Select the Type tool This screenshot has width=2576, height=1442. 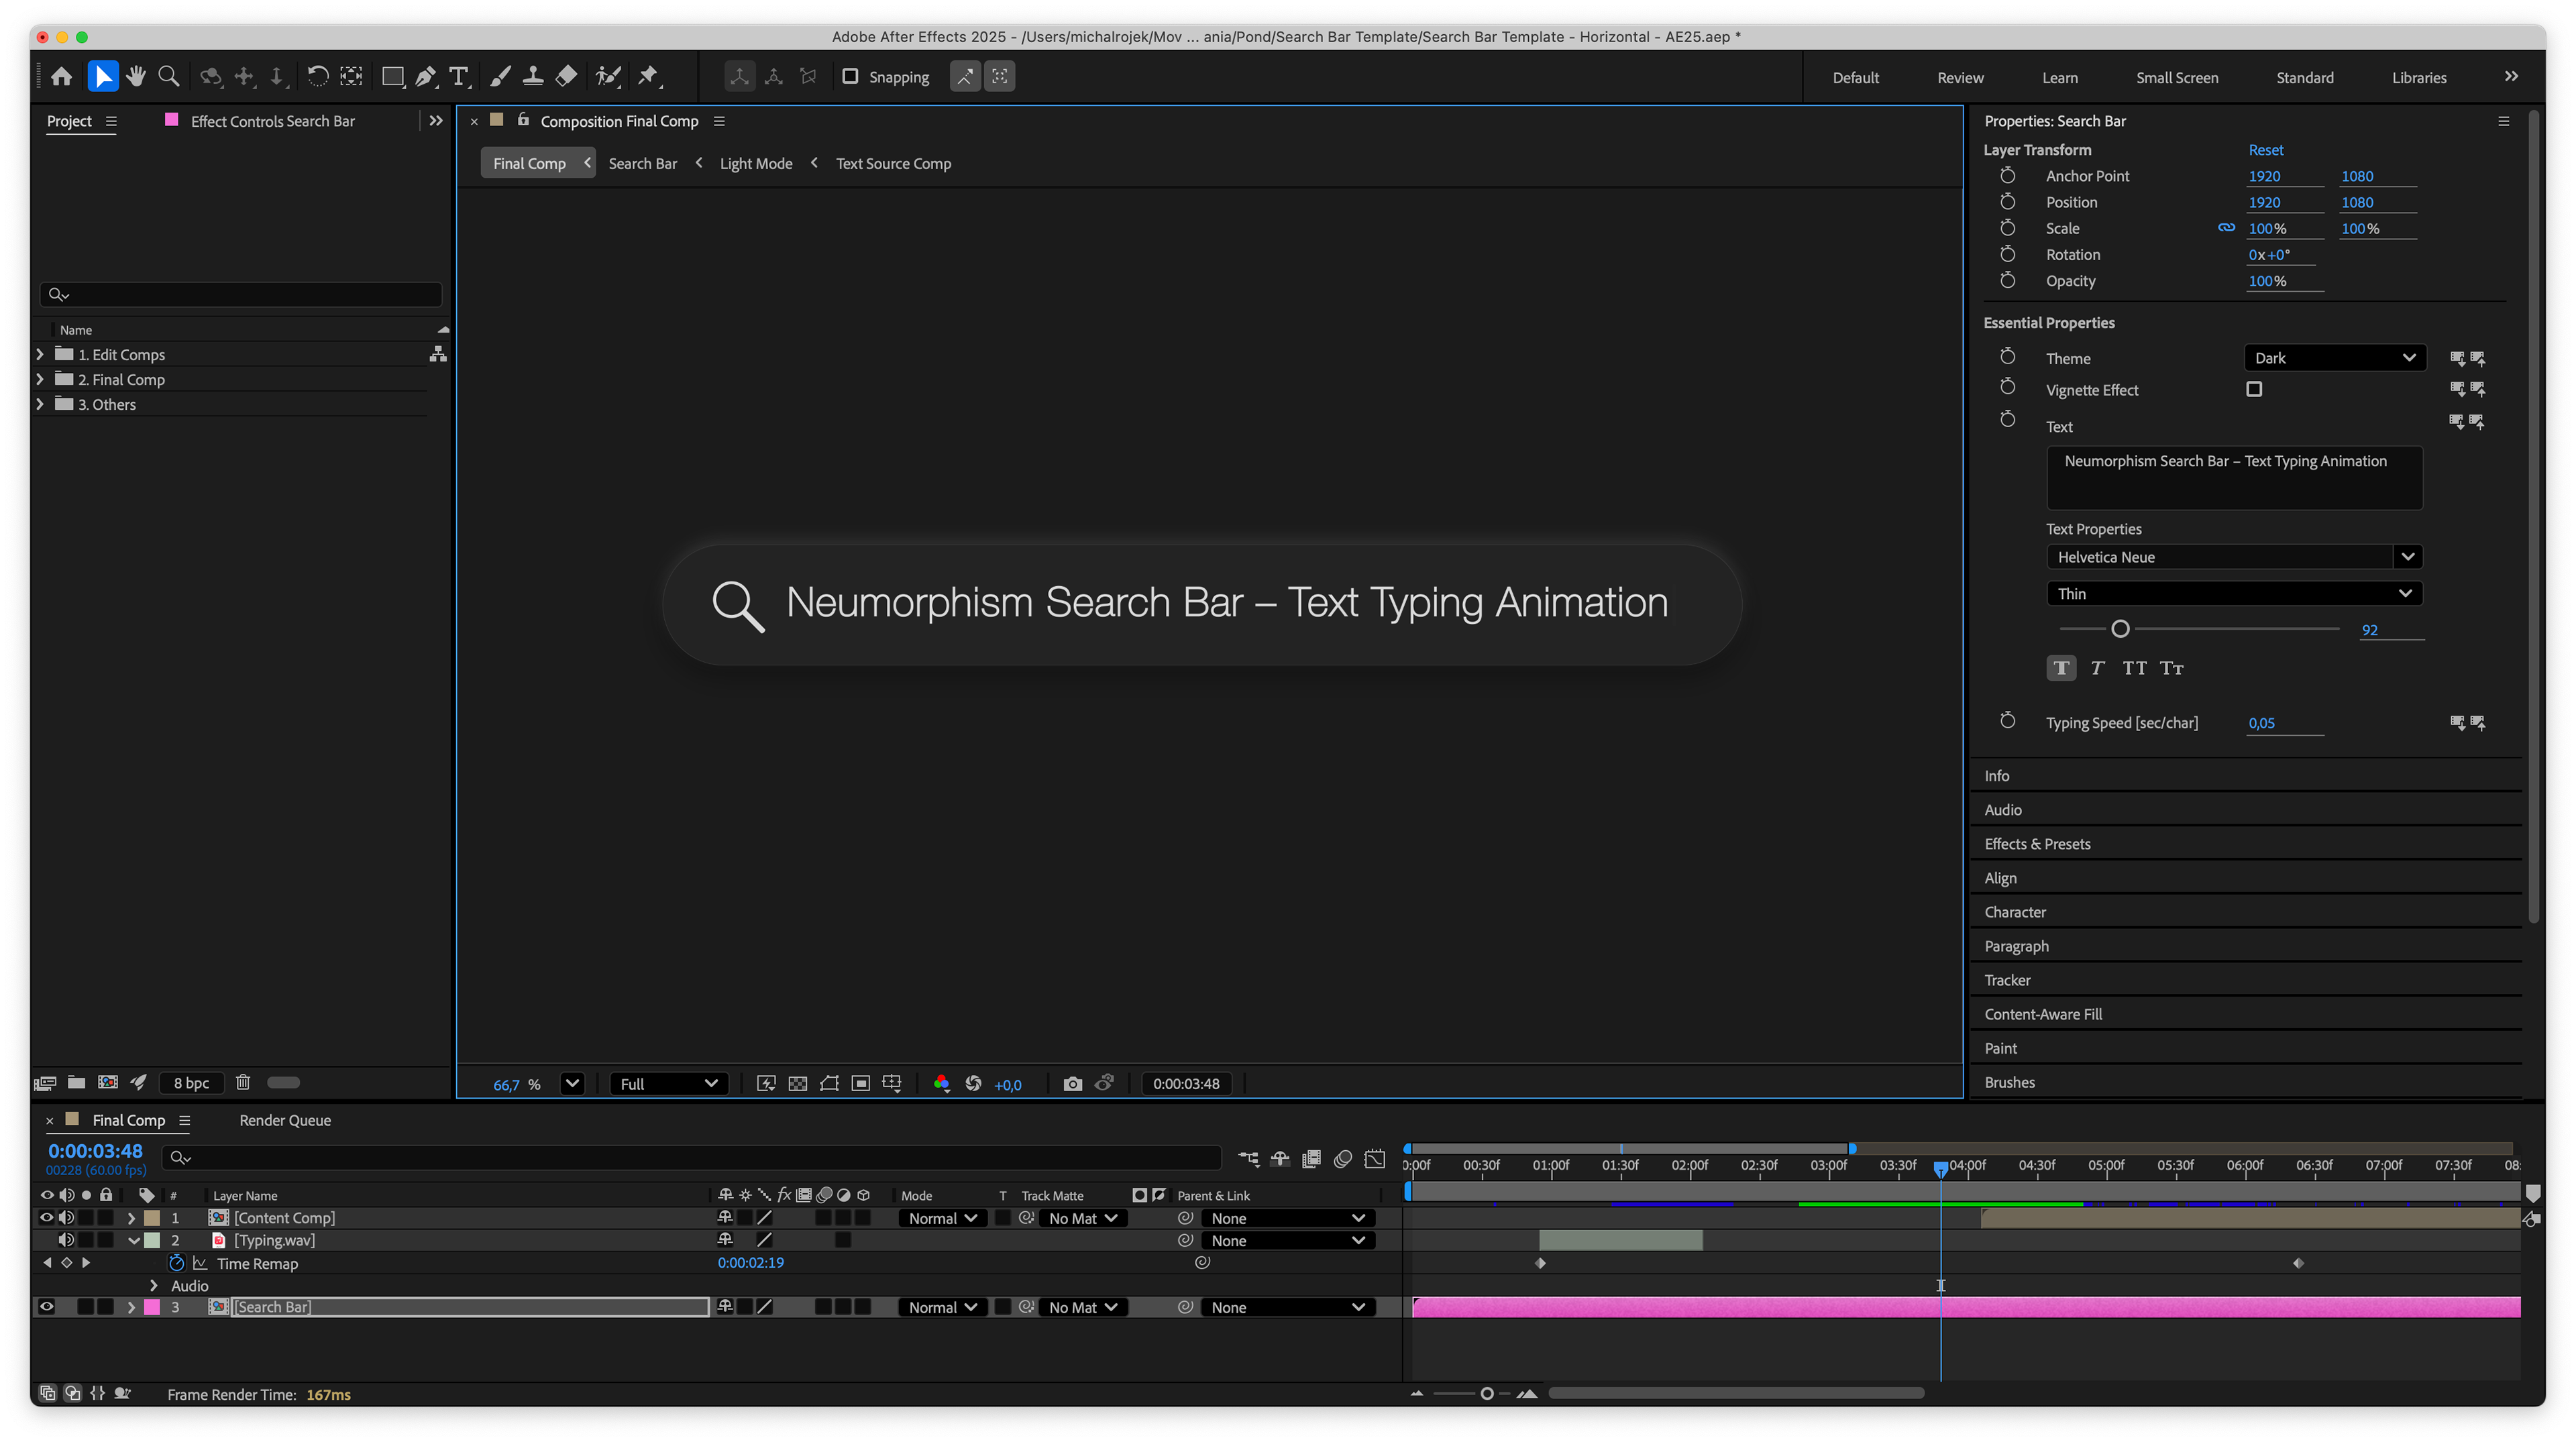click(459, 77)
